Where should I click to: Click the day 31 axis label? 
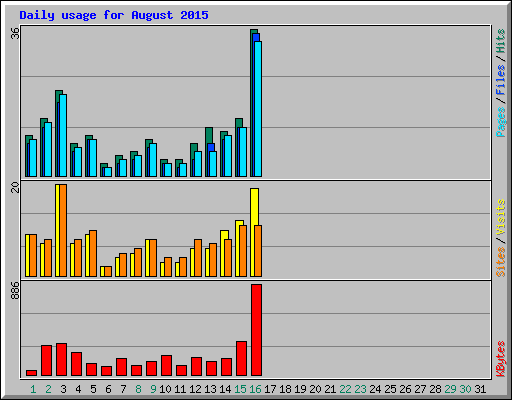click(x=480, y=389)
